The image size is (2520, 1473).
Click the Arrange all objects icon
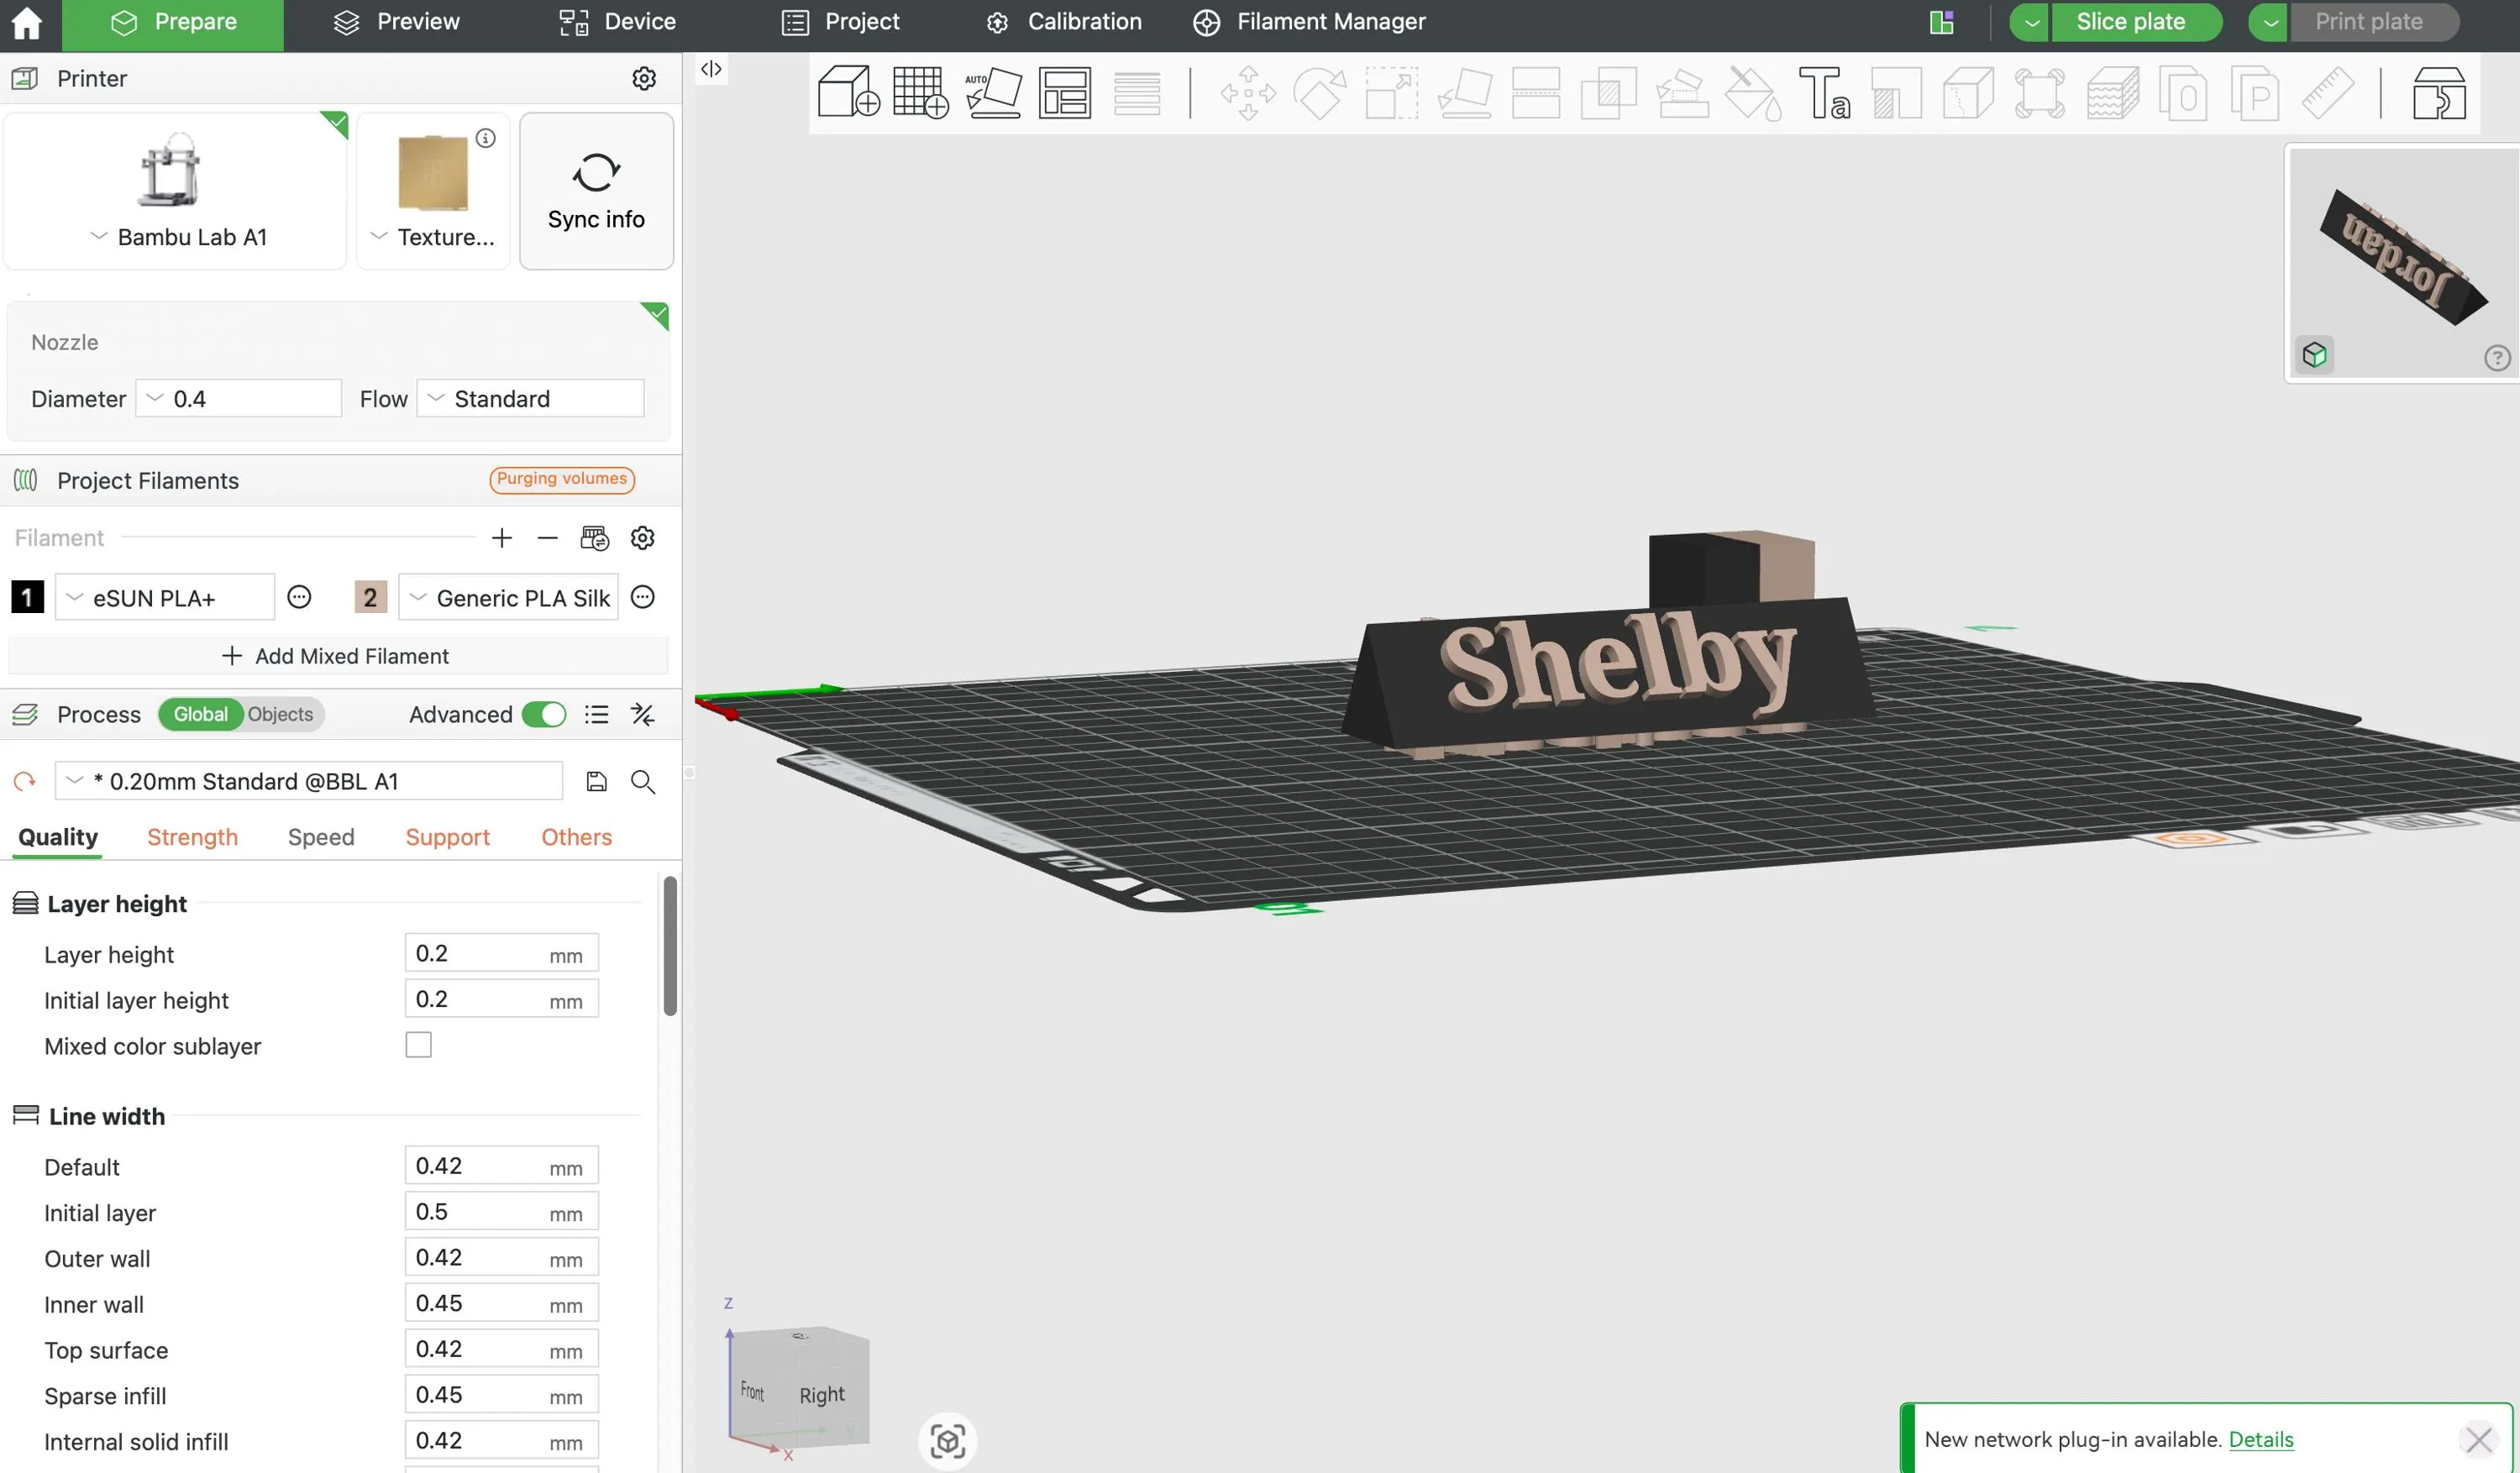click(1065, 93)
